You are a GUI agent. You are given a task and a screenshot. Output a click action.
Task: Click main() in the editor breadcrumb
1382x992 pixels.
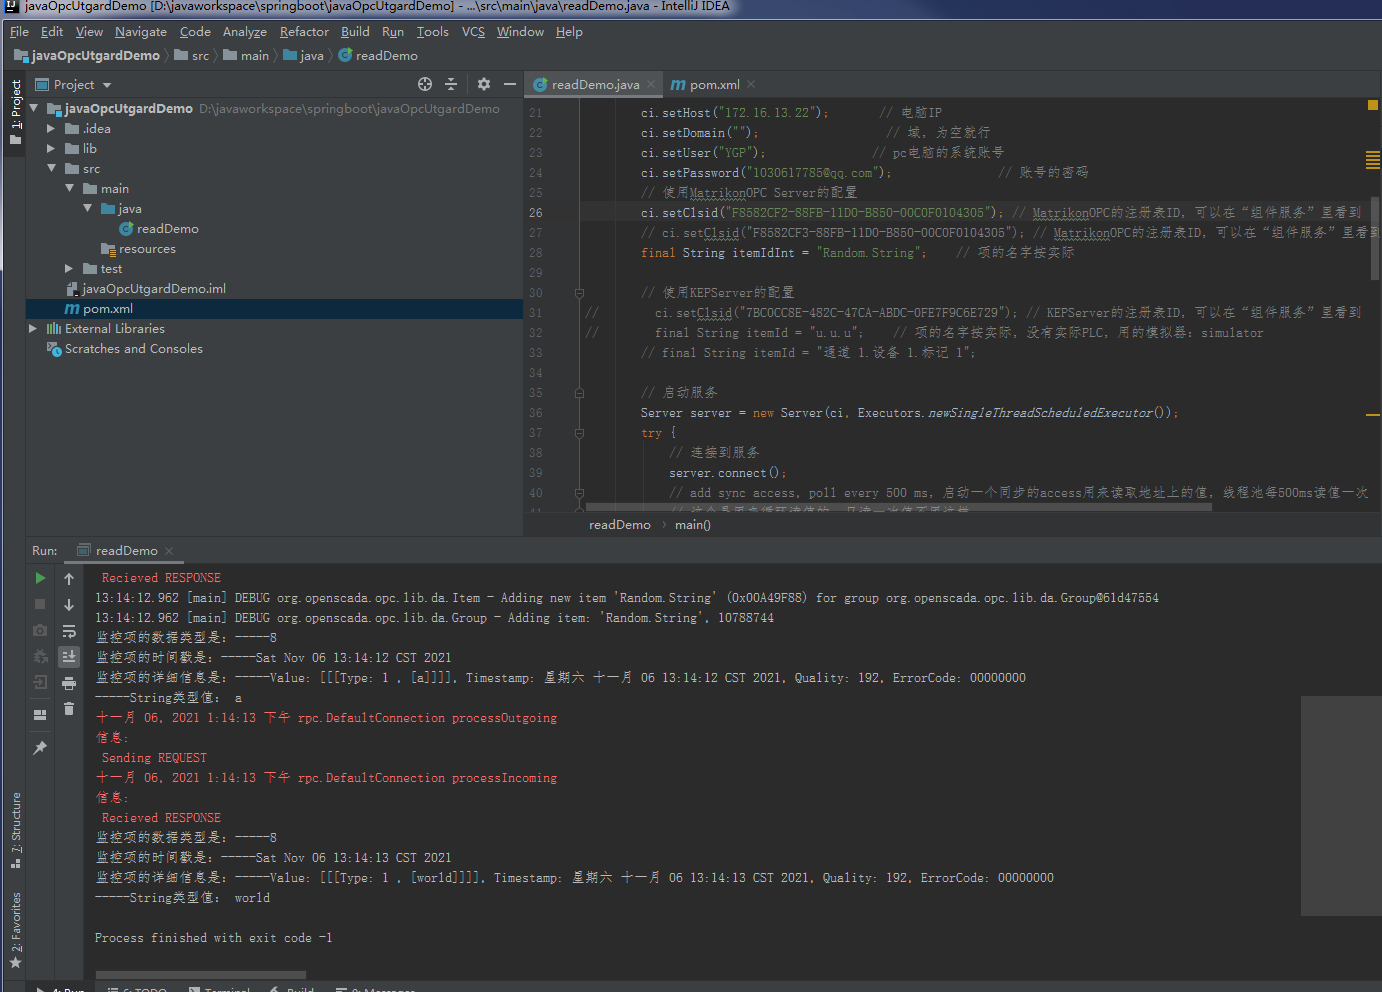click(x=692, y=524)
